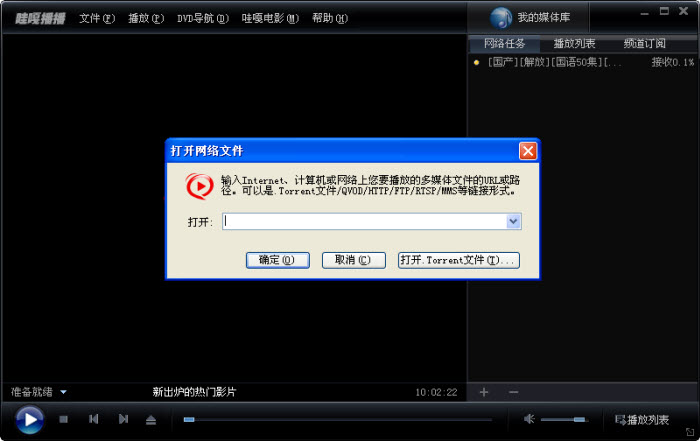Stop playback with the square button

[x=63, y=420]
